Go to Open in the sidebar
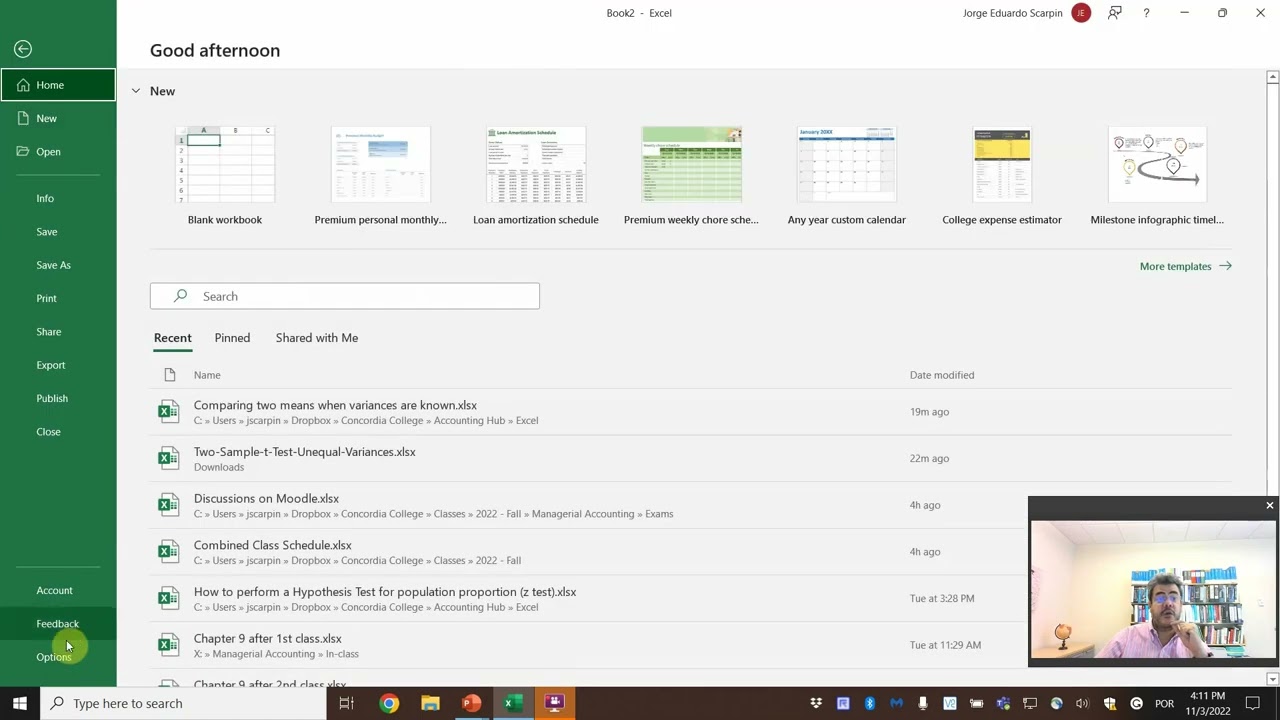The width and height of the screenshot is (1280, 720). [x=58, y=151]
